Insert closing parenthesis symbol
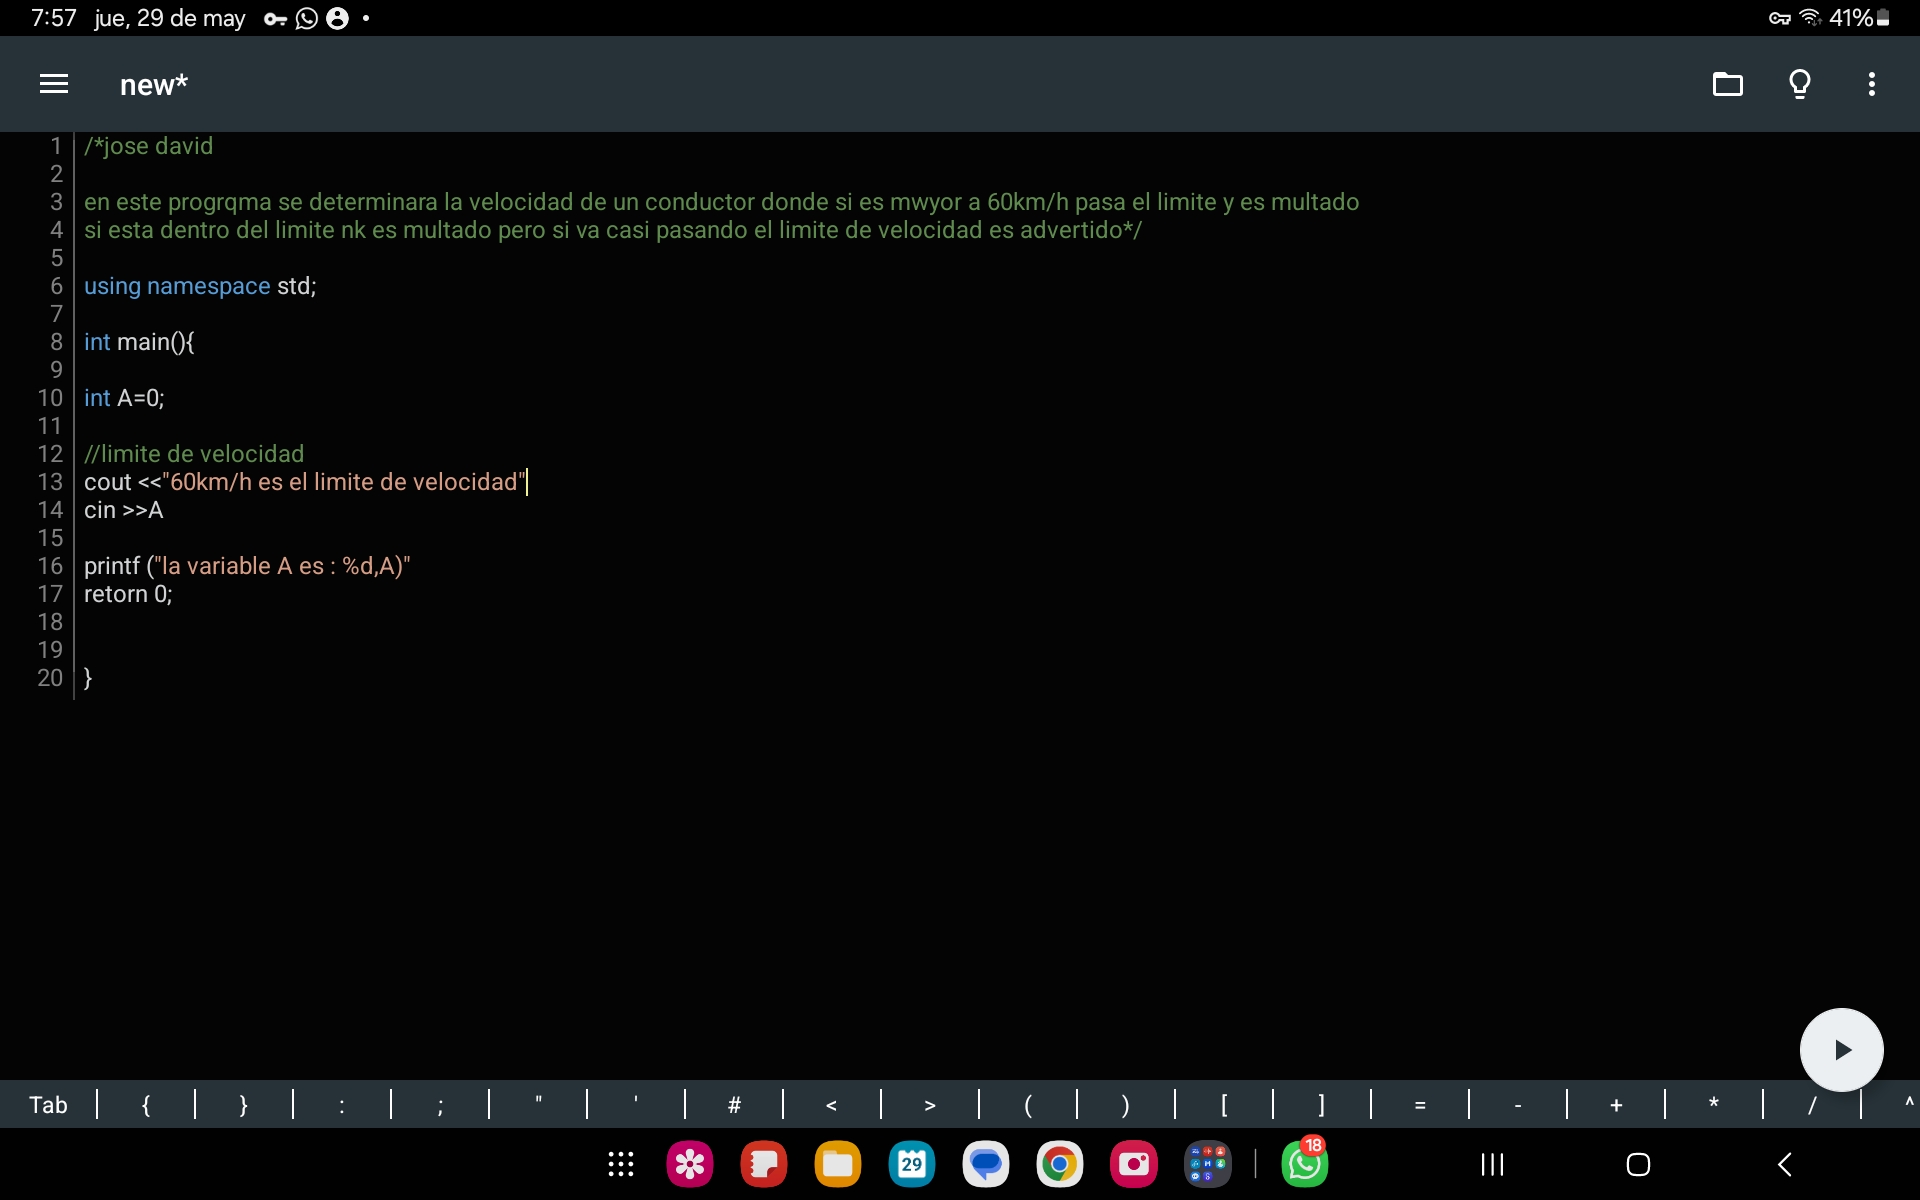Screen dimensions: 1920x1200 1126,1105
